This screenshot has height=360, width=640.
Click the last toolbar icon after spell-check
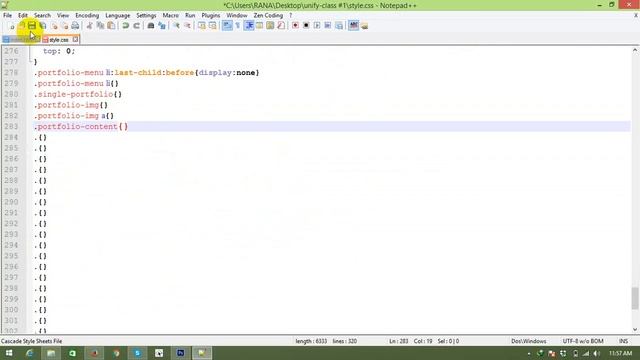click(364, 26)
